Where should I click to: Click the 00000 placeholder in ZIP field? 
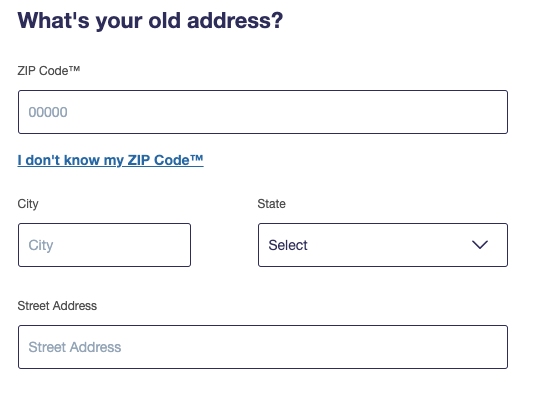(48, 112)
